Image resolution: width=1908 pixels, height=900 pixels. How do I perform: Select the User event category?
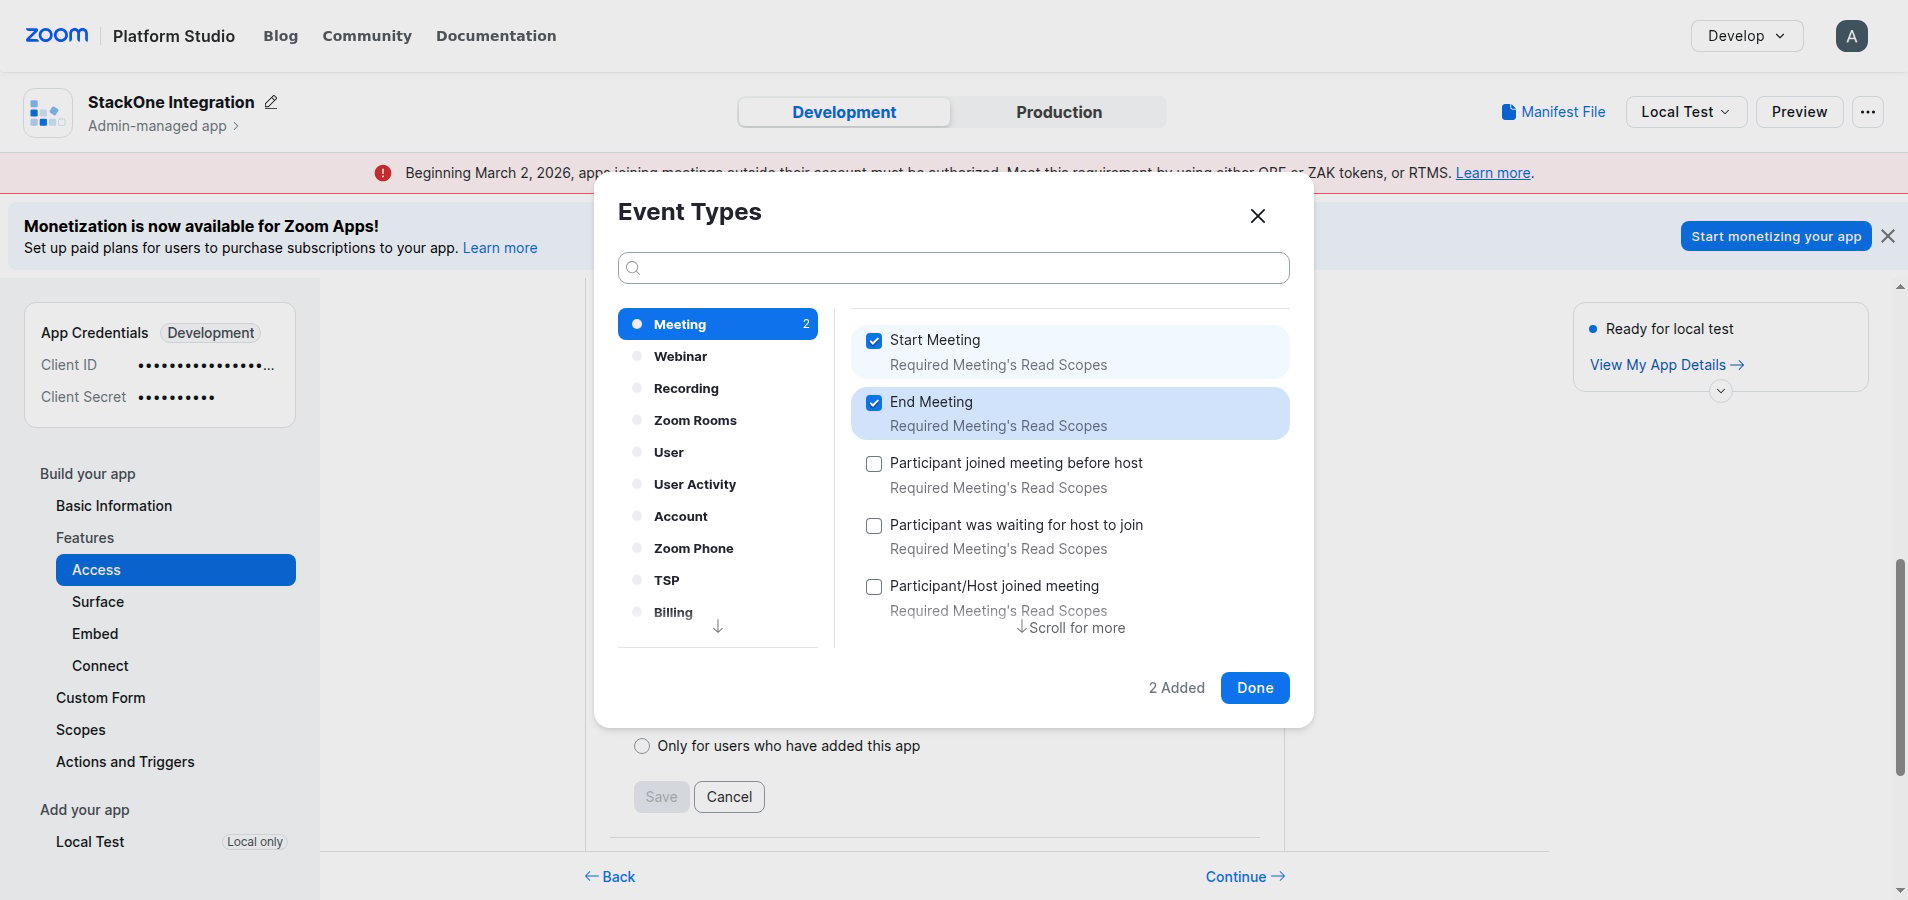pyautogui.click(x=718, y=452)
